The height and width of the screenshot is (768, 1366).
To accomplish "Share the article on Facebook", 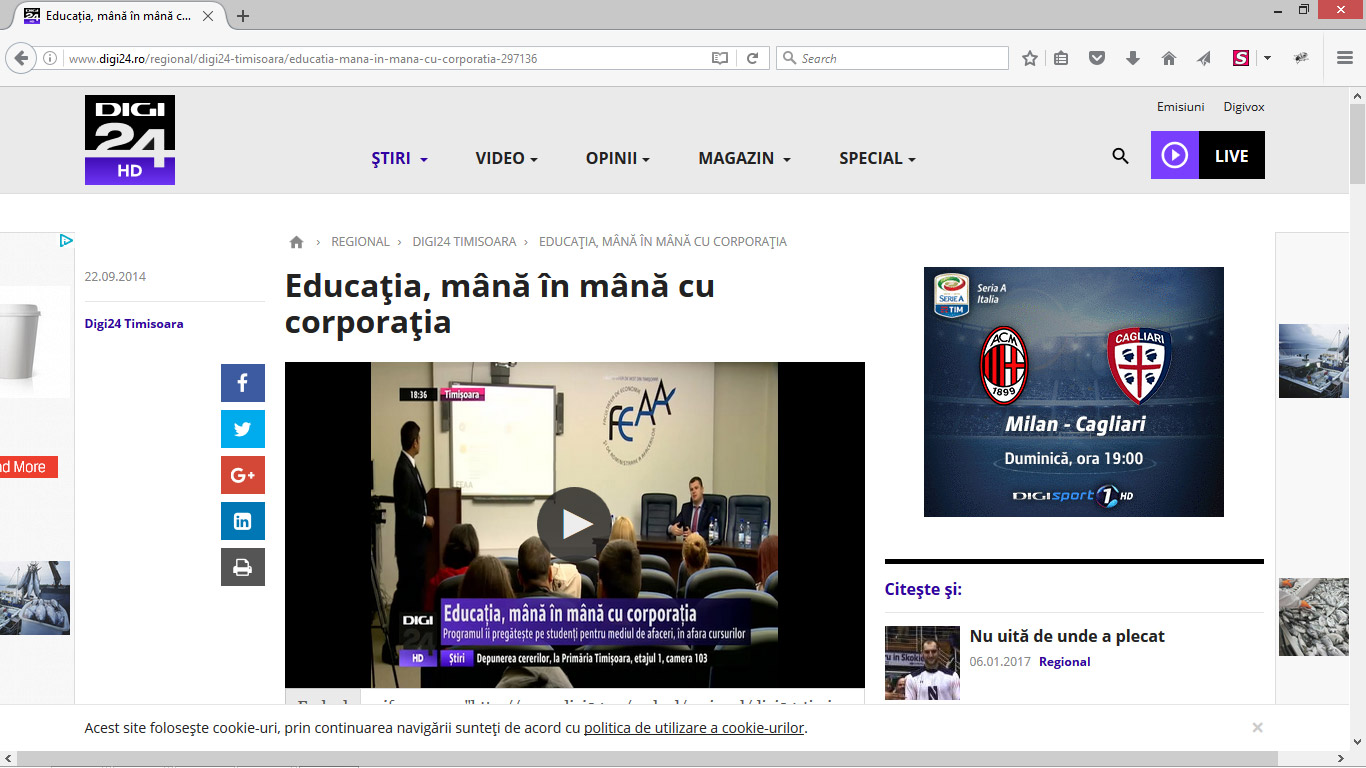I will 243,383.
